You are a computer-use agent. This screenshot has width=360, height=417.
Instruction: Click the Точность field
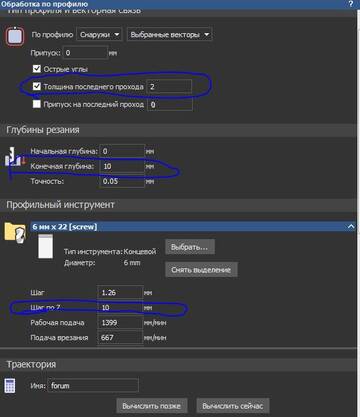pyautogui.click(x=122, y=181)
